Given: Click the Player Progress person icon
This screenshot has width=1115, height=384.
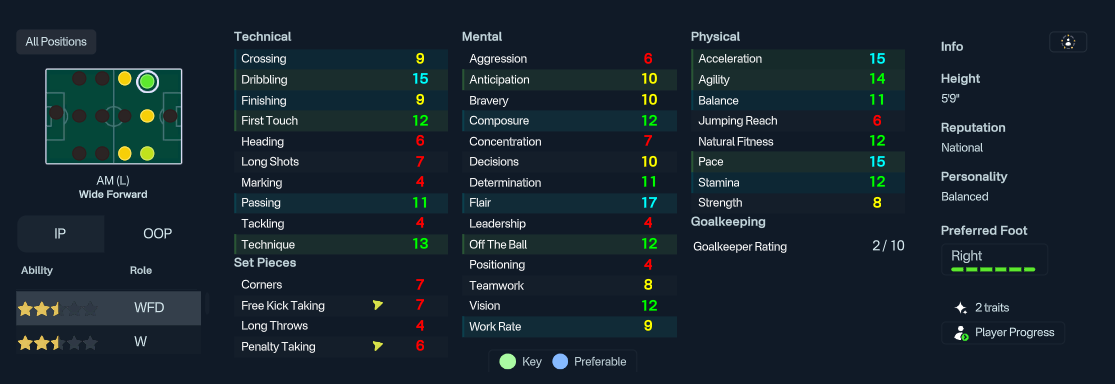Looking at the screenshot, I should 961,332.
